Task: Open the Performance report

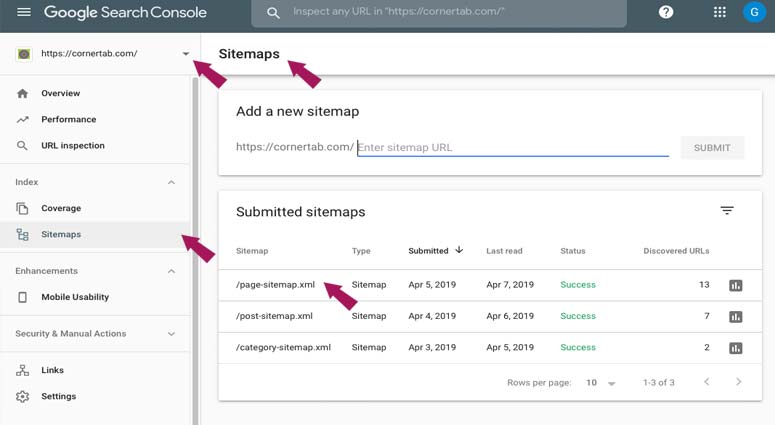Action: click(68, 119)
